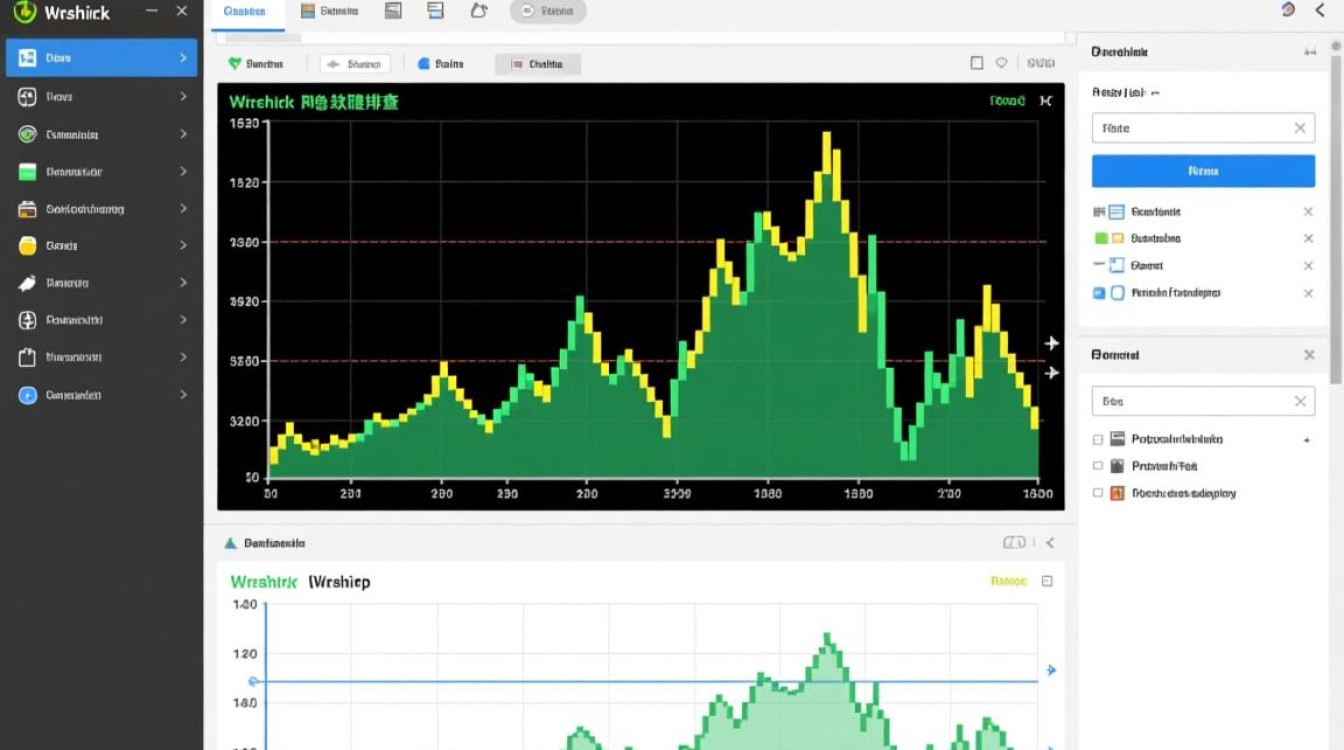This screenshot has width=1344, height=750.
Task: Expand the highlighted blue sidebar item chevron
Action: click(183, 58)
